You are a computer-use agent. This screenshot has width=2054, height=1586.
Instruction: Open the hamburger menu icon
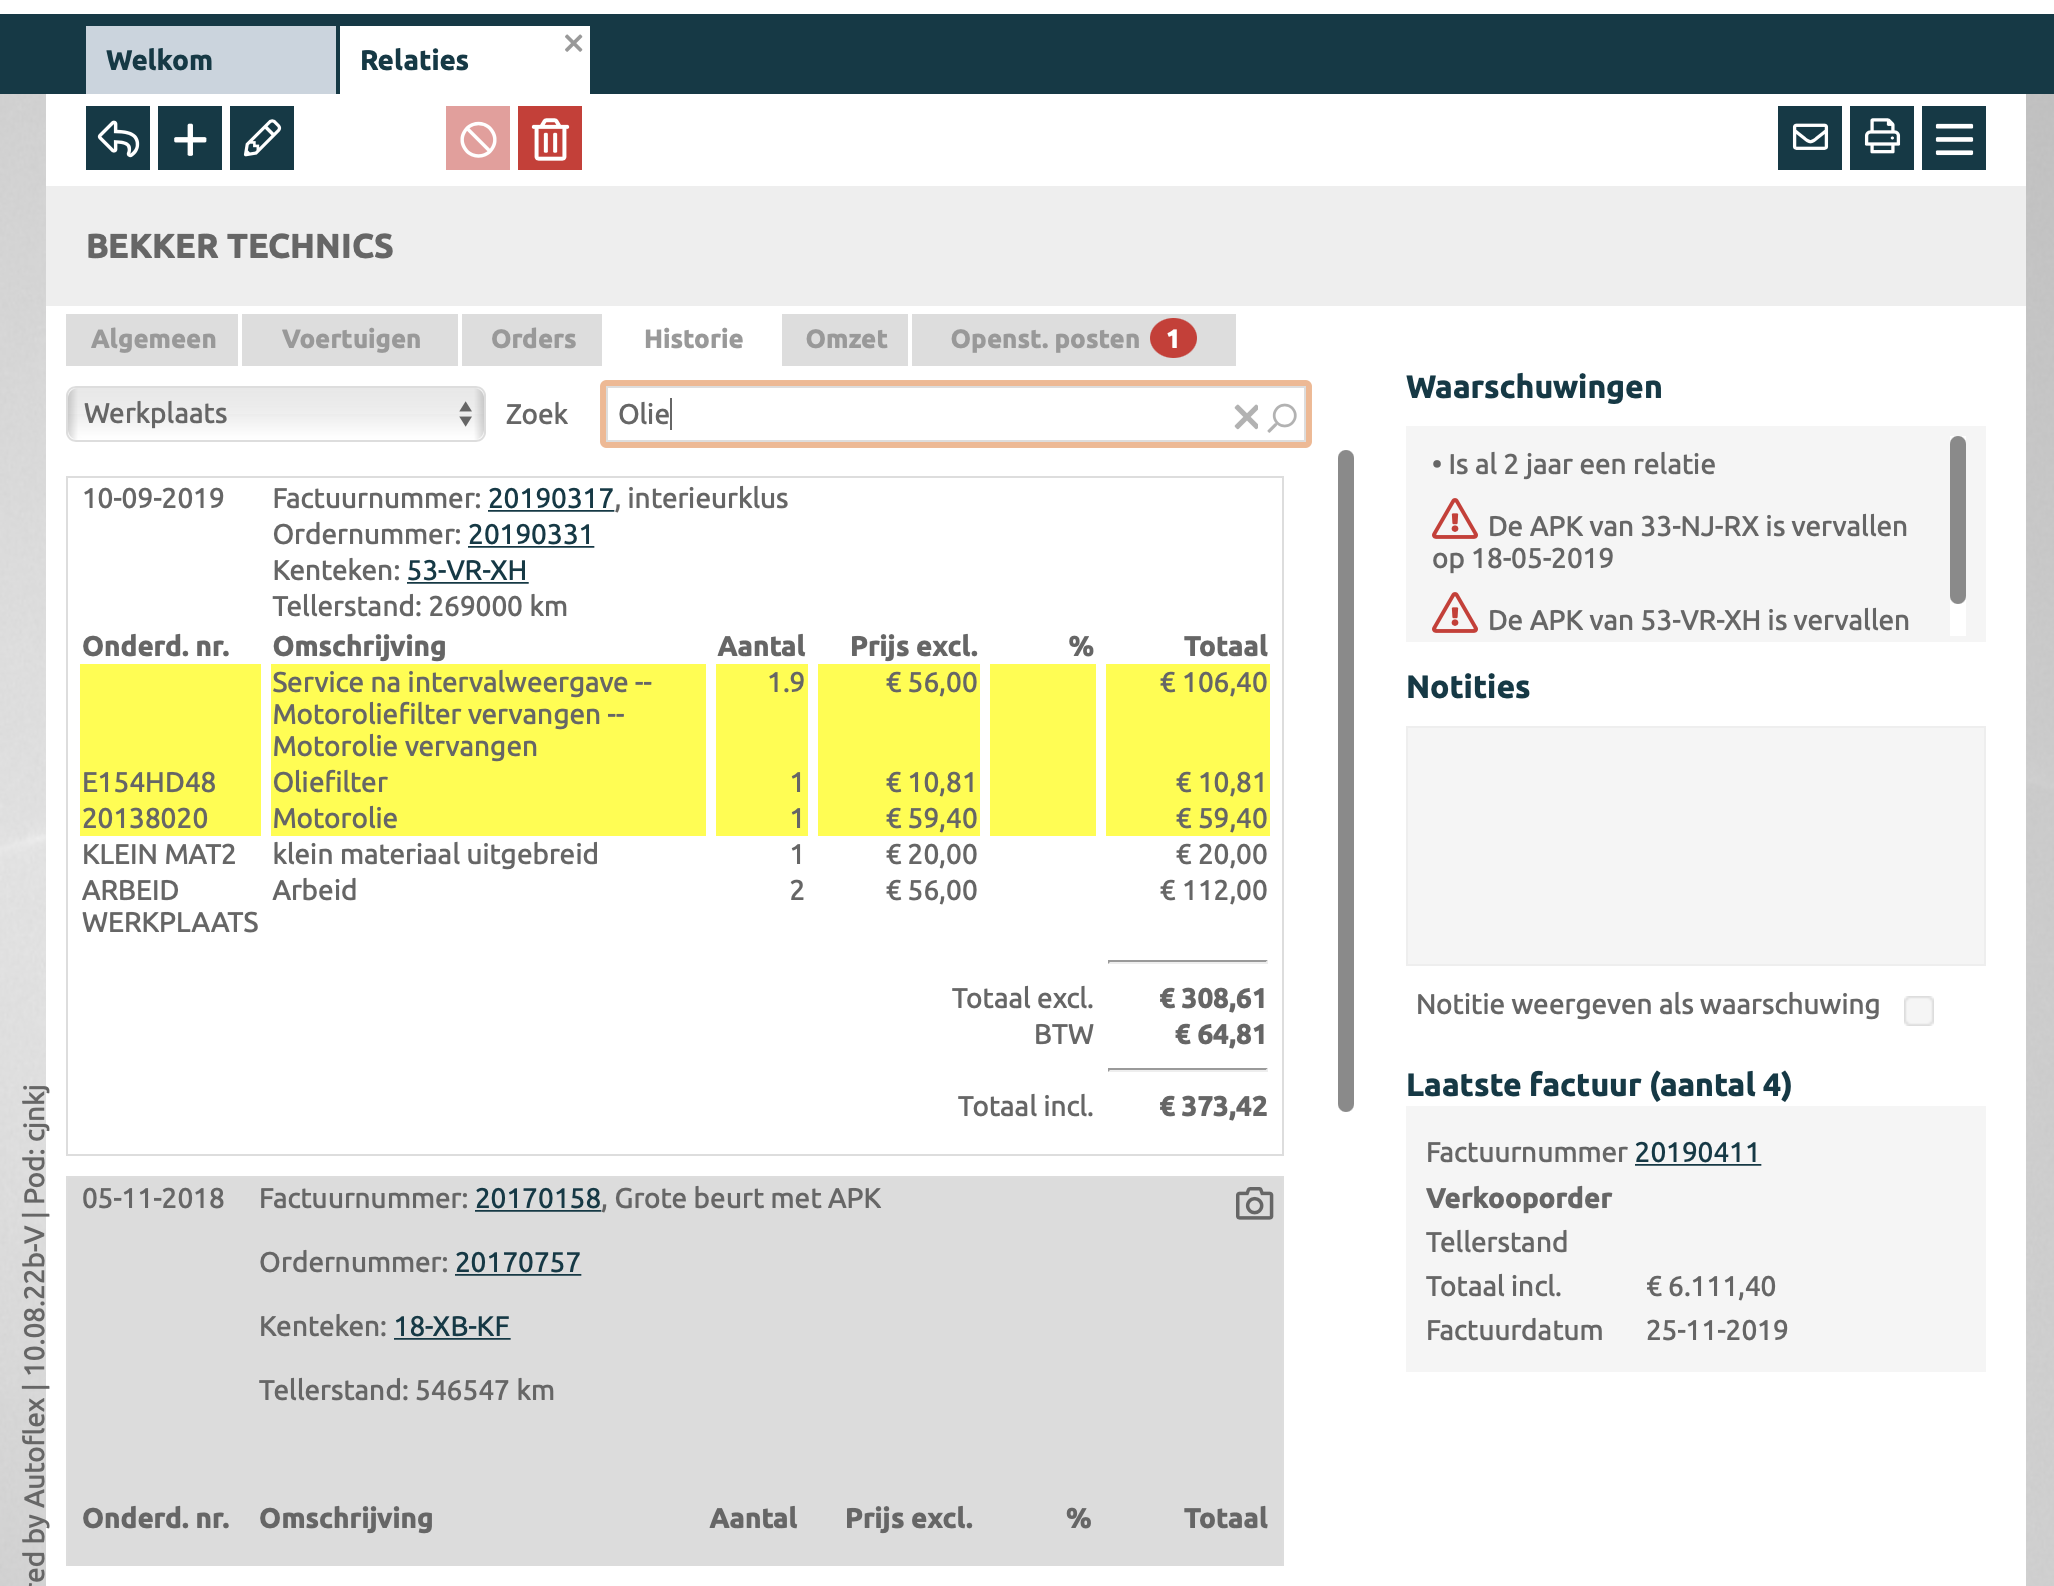[x=1954, y=138]
